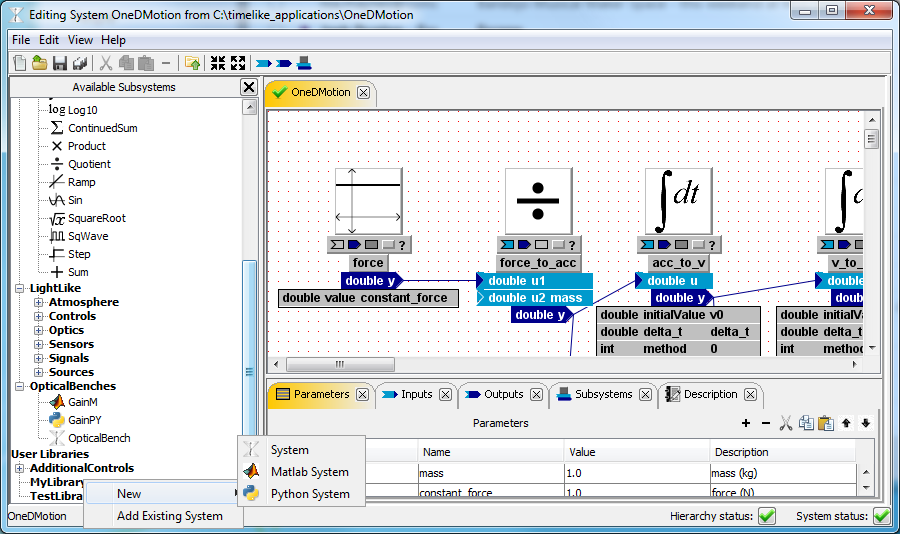Expand the Optics library folder

coord(38,330)
